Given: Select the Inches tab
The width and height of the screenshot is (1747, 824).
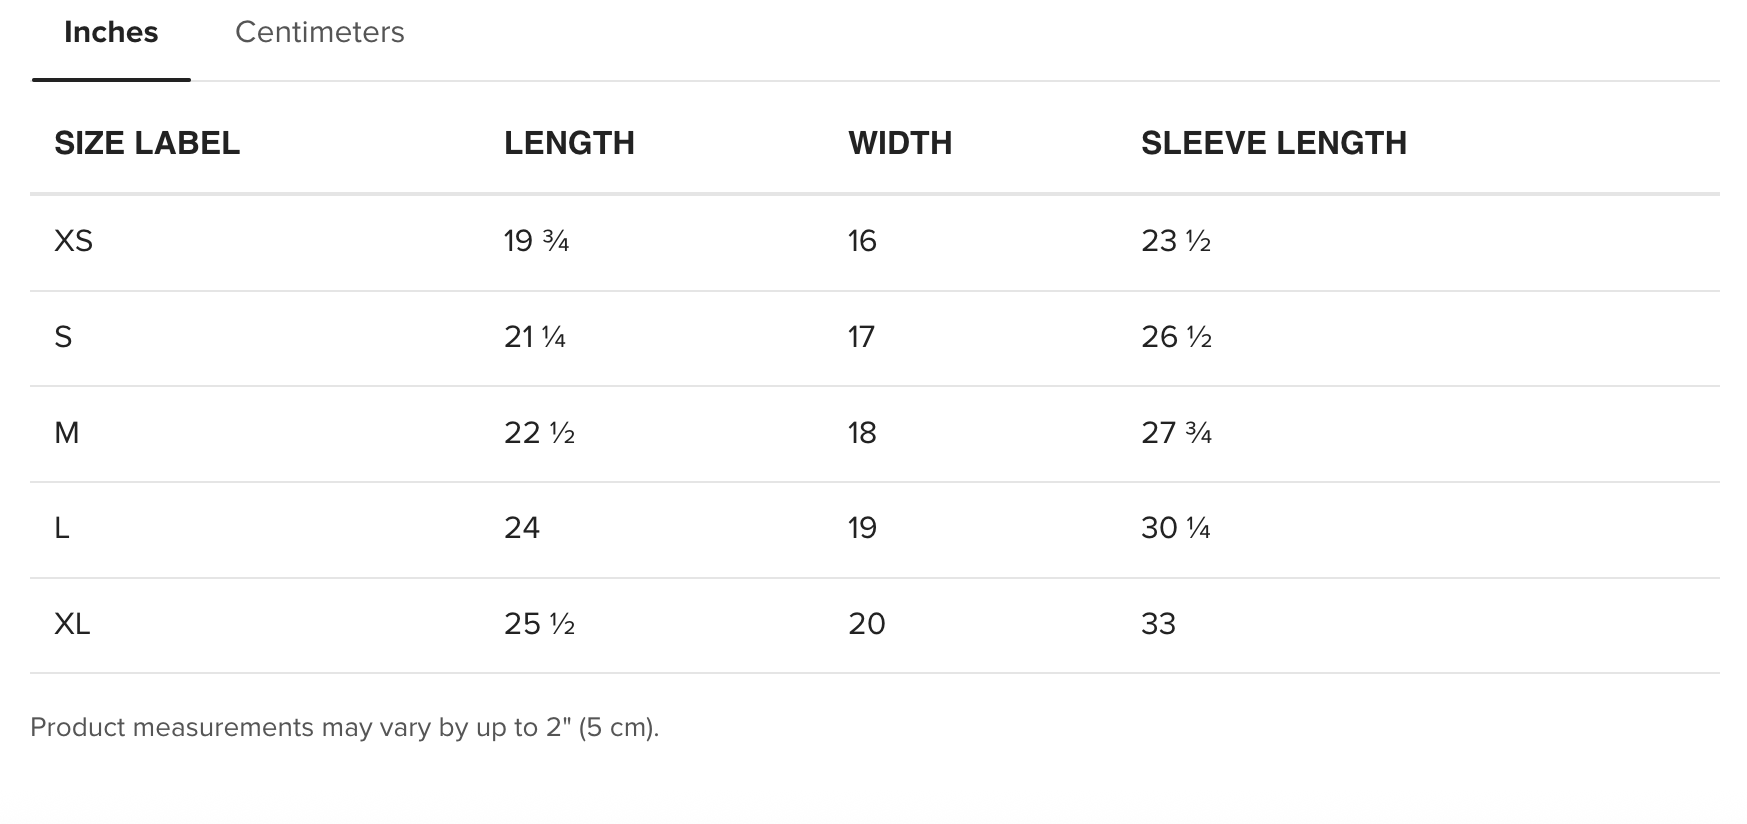Looking at the screenshot, I should (x=111, y=32).
